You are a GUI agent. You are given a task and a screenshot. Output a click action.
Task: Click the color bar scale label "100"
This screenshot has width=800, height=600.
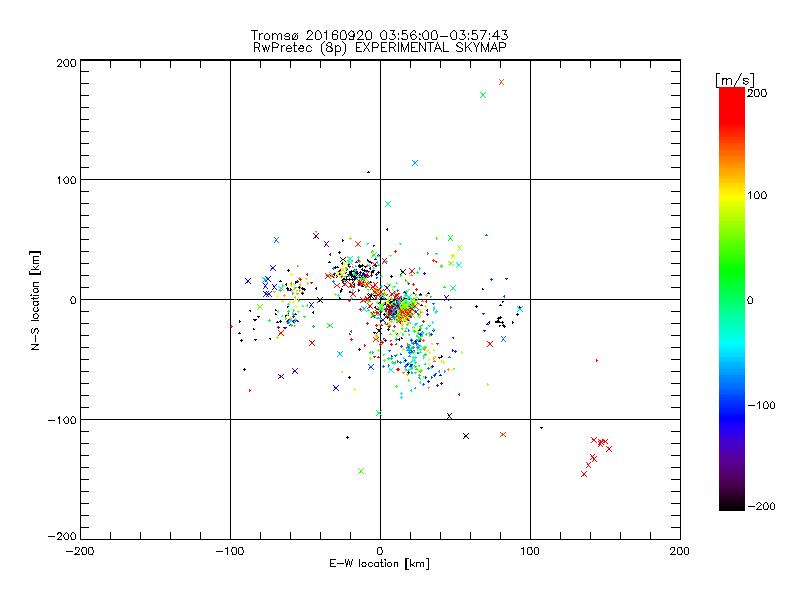click(x=757, y=195)
